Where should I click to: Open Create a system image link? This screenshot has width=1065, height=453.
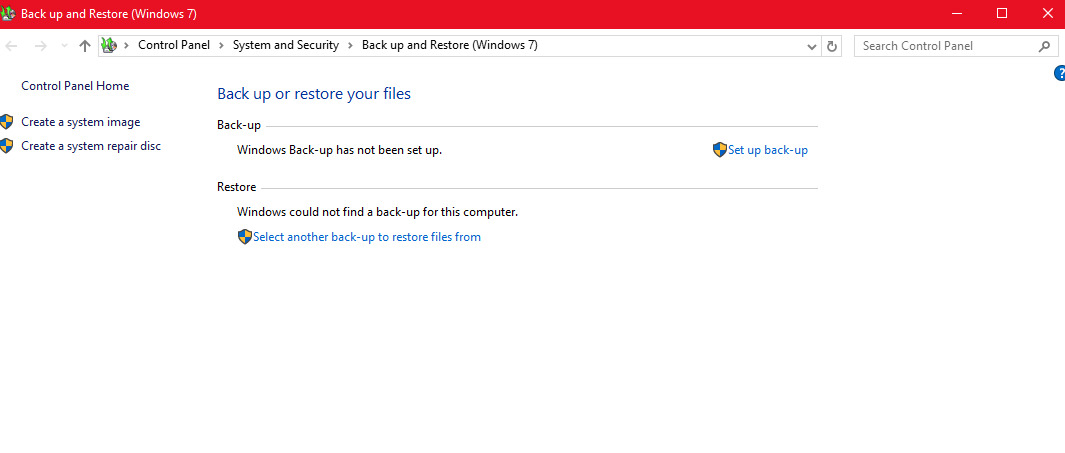pos(81,122)
